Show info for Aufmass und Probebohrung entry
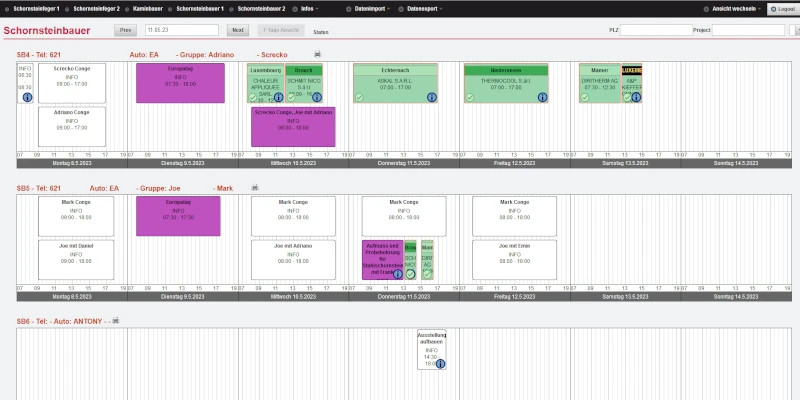The width and height of the screenshot is (800, 400). pyautogui.click(x=397, y=274)
